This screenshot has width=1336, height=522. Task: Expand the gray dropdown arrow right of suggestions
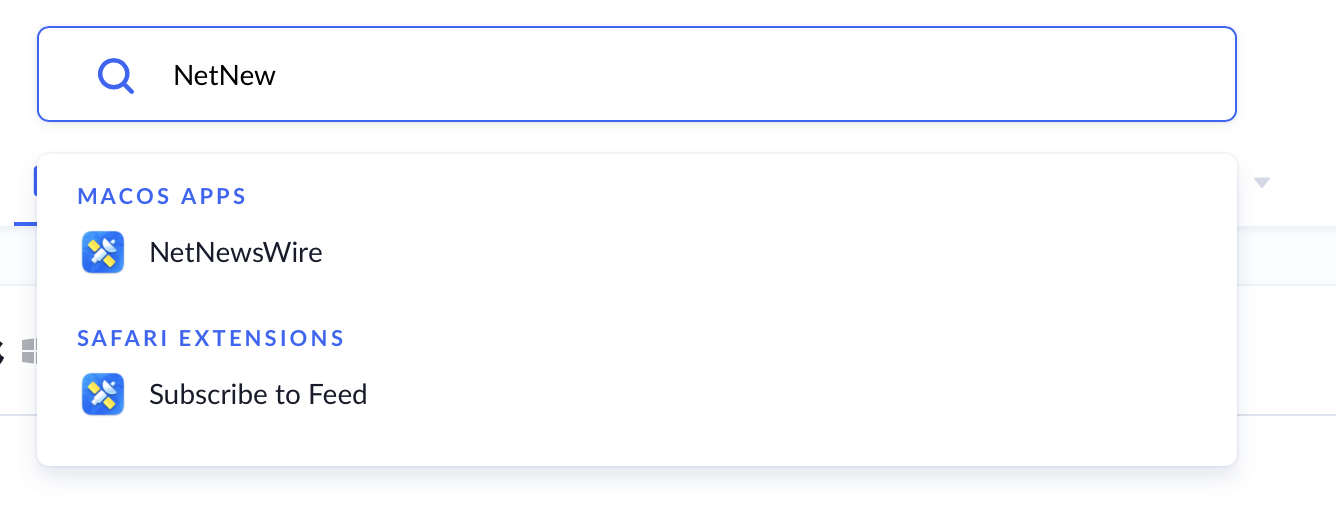(x=1262, y=182)
